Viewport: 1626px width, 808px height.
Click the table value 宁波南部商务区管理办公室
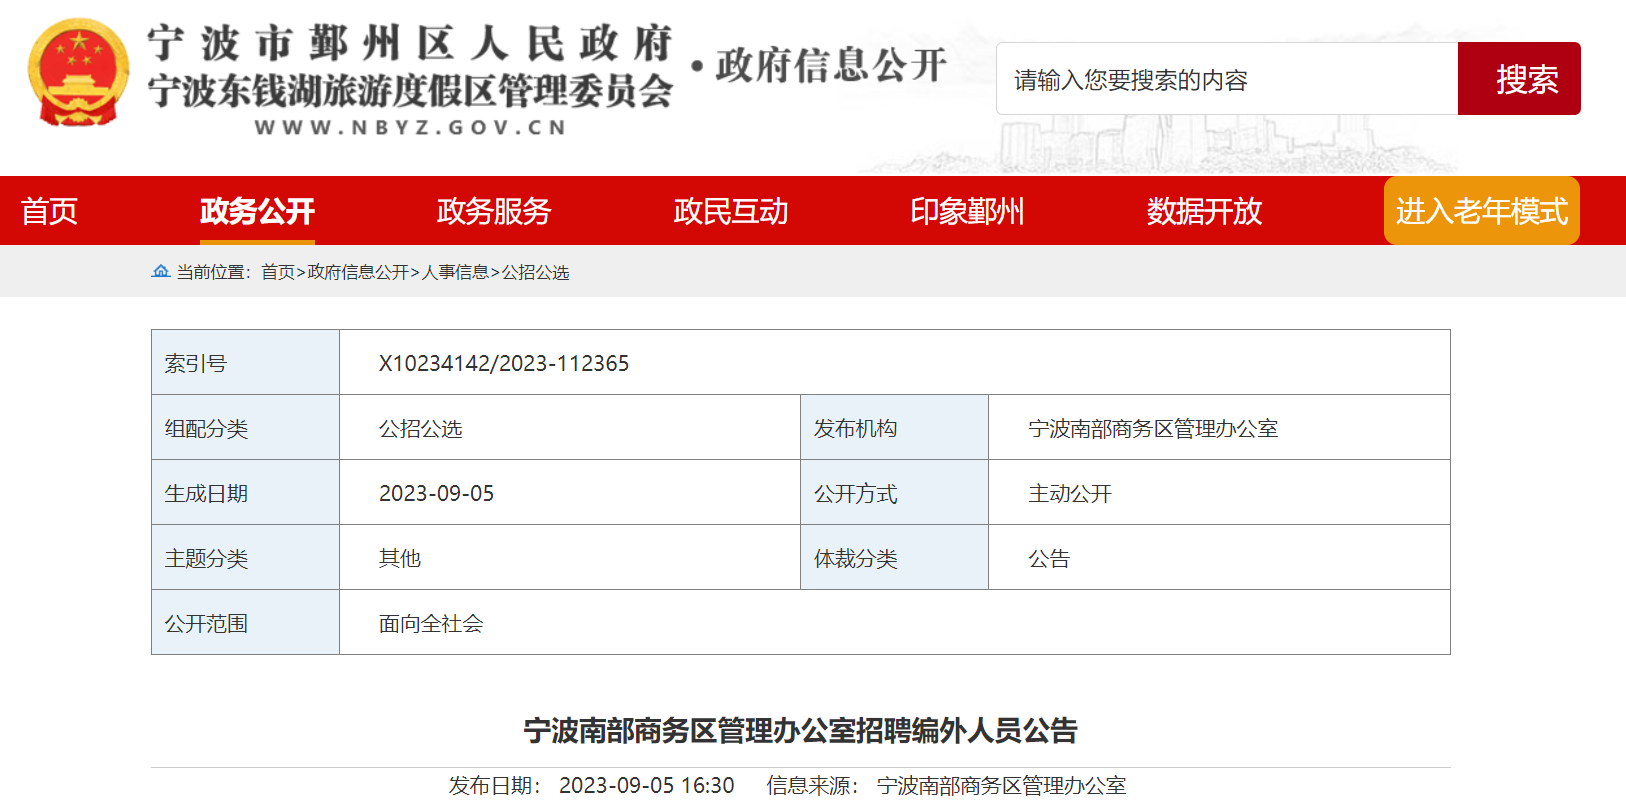(x=1153, y=428)
